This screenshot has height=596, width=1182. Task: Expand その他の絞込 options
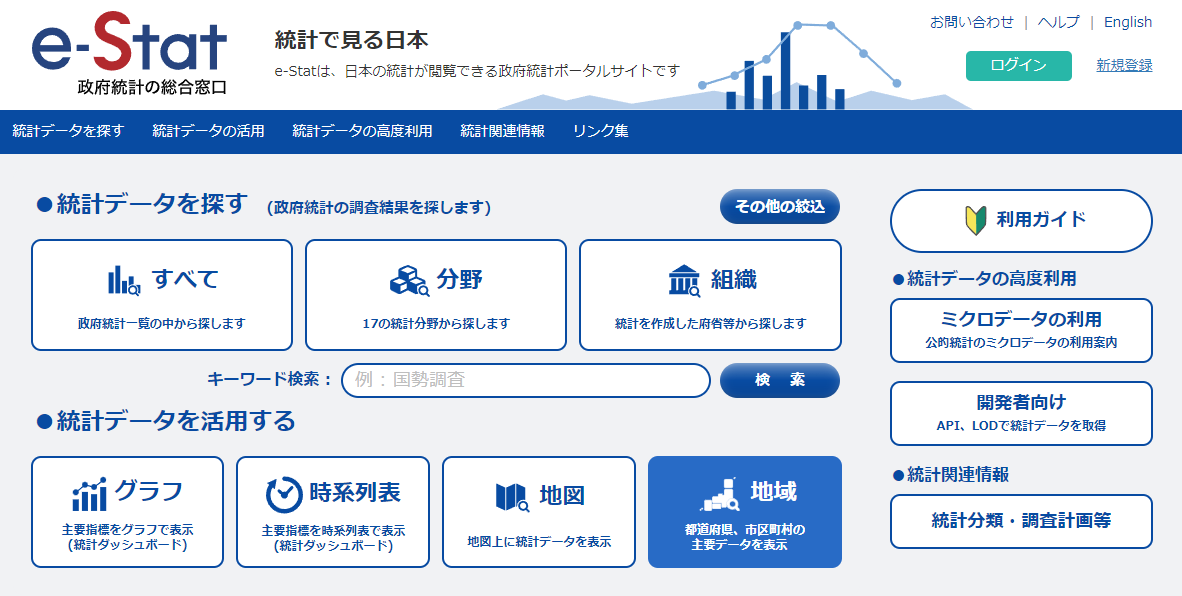pyautogui.click(x=779, y=207)
